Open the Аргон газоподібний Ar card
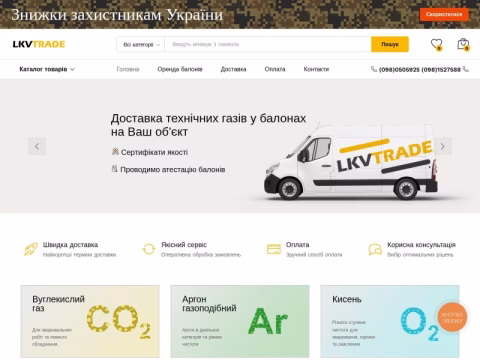Image resolution: width=480 pixels, height=360 pixels. point(240,321)
